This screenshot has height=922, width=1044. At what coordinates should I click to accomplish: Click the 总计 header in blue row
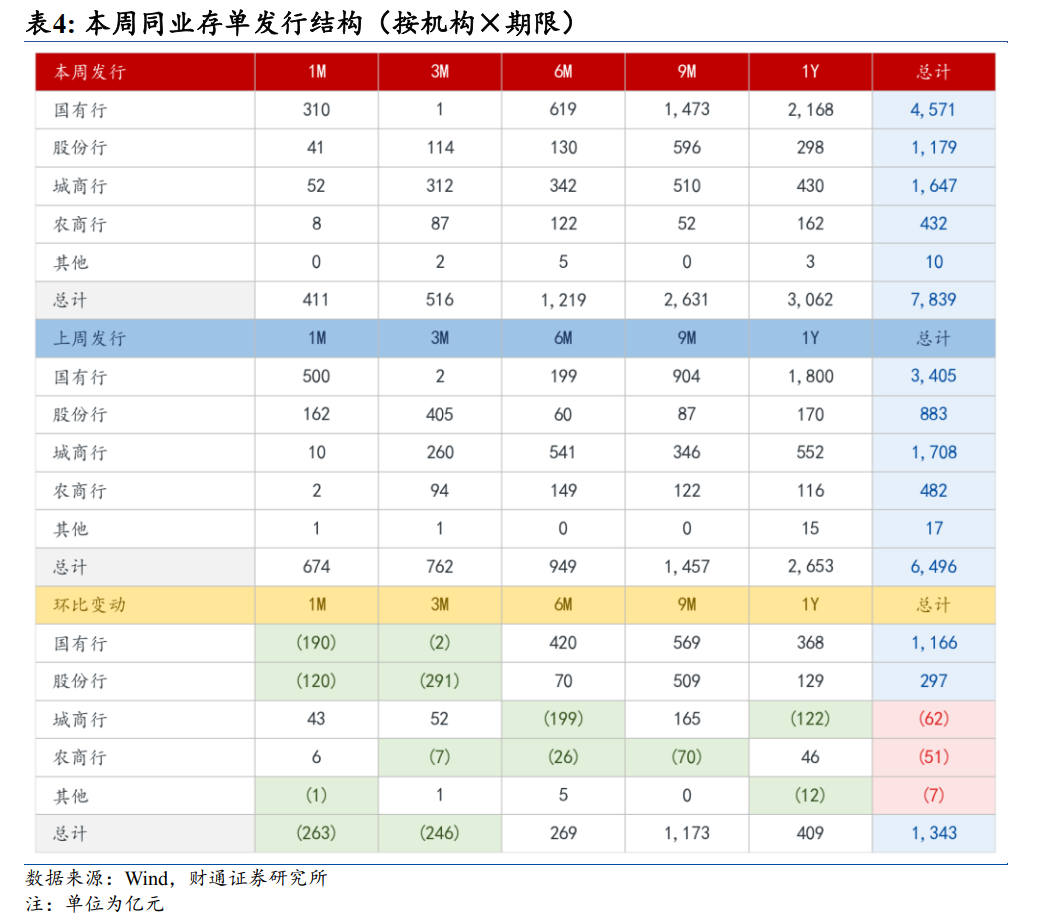point(933,338)
